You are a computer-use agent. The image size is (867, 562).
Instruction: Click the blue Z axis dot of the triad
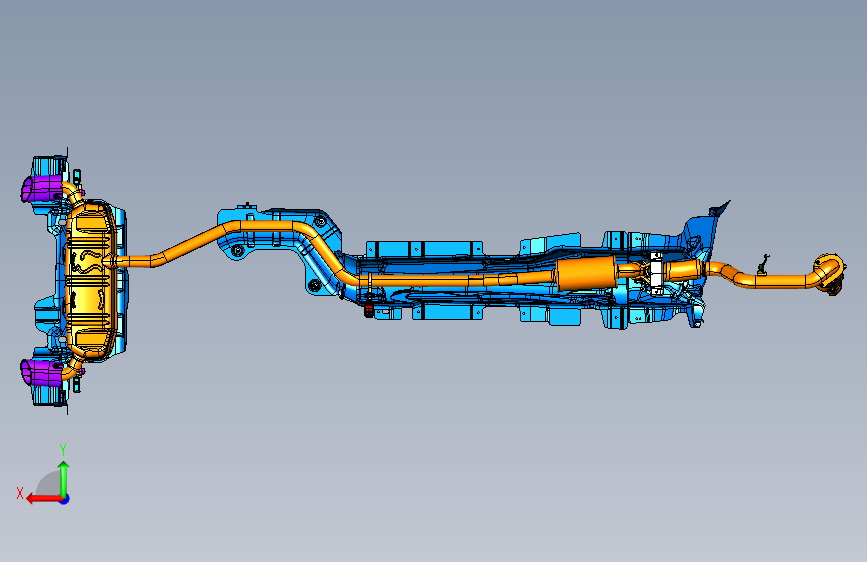65,499
